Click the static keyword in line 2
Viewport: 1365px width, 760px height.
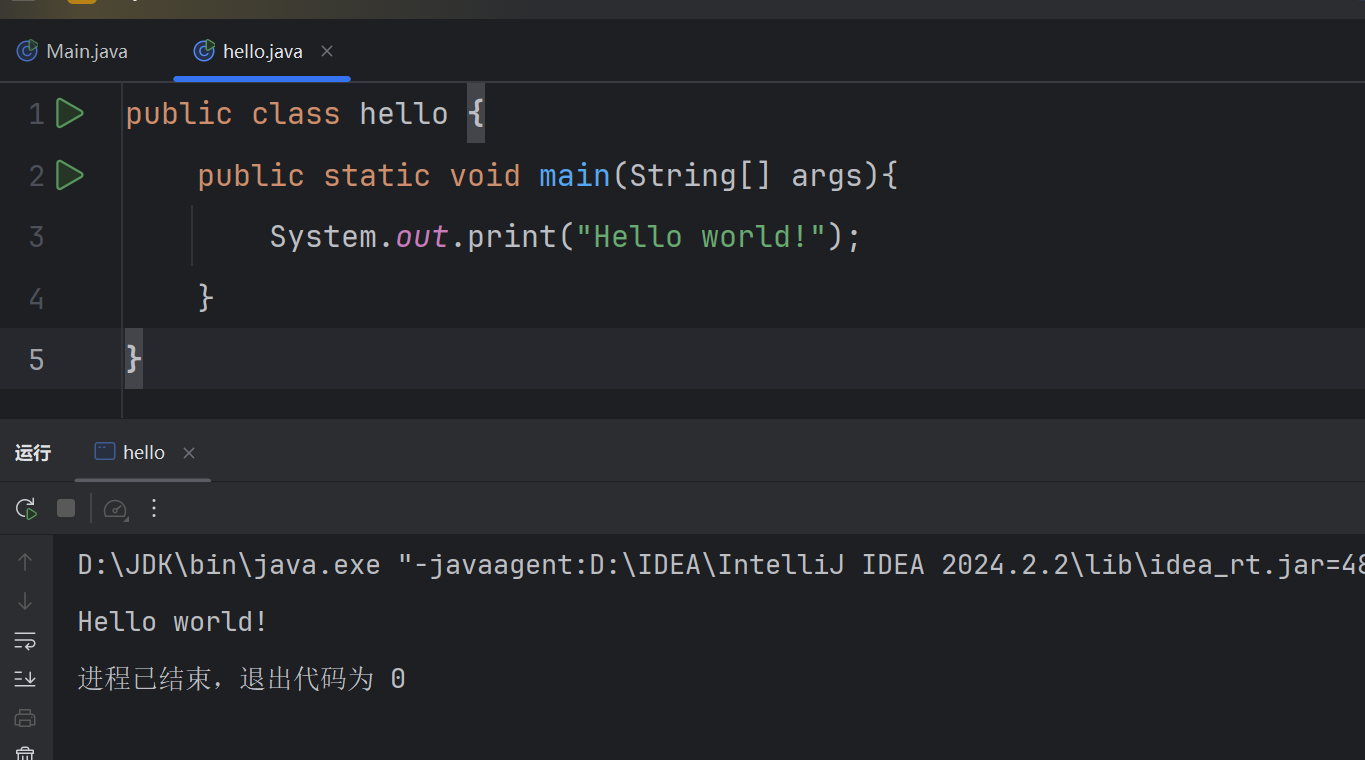click(x=377, y=176)
